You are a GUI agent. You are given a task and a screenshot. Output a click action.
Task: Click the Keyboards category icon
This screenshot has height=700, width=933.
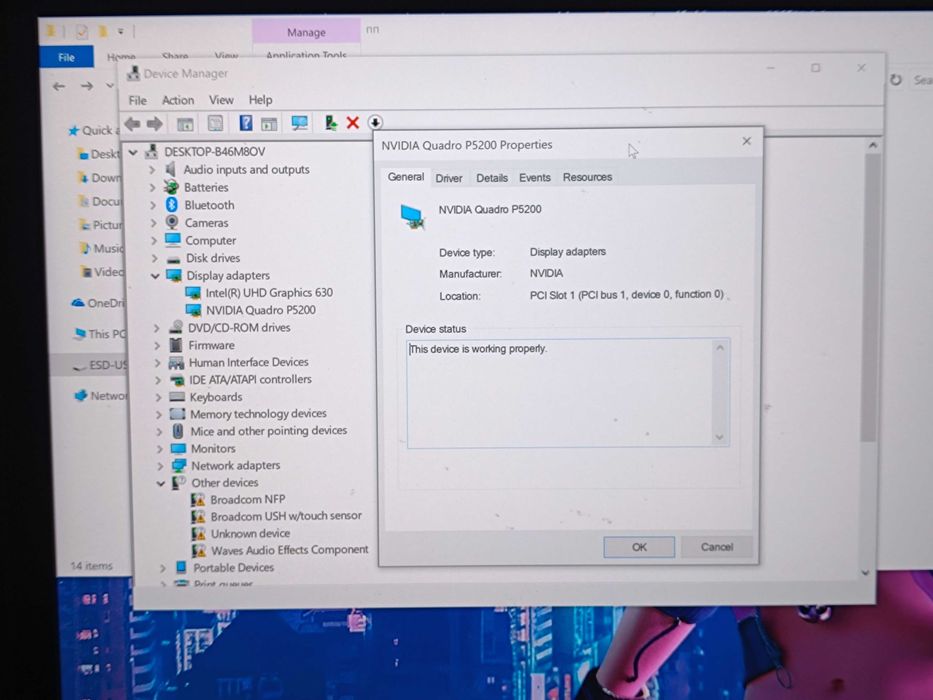point(177,396)
